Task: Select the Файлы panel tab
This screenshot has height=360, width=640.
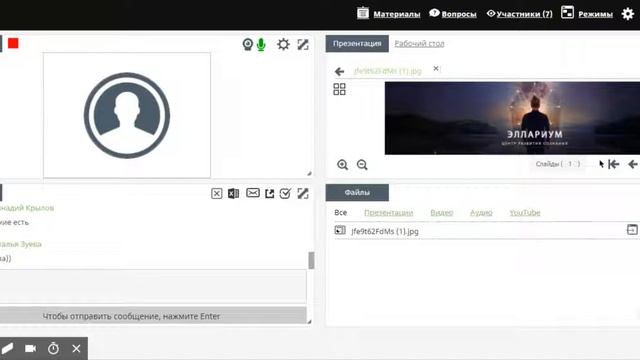Action: pos(357,193)
